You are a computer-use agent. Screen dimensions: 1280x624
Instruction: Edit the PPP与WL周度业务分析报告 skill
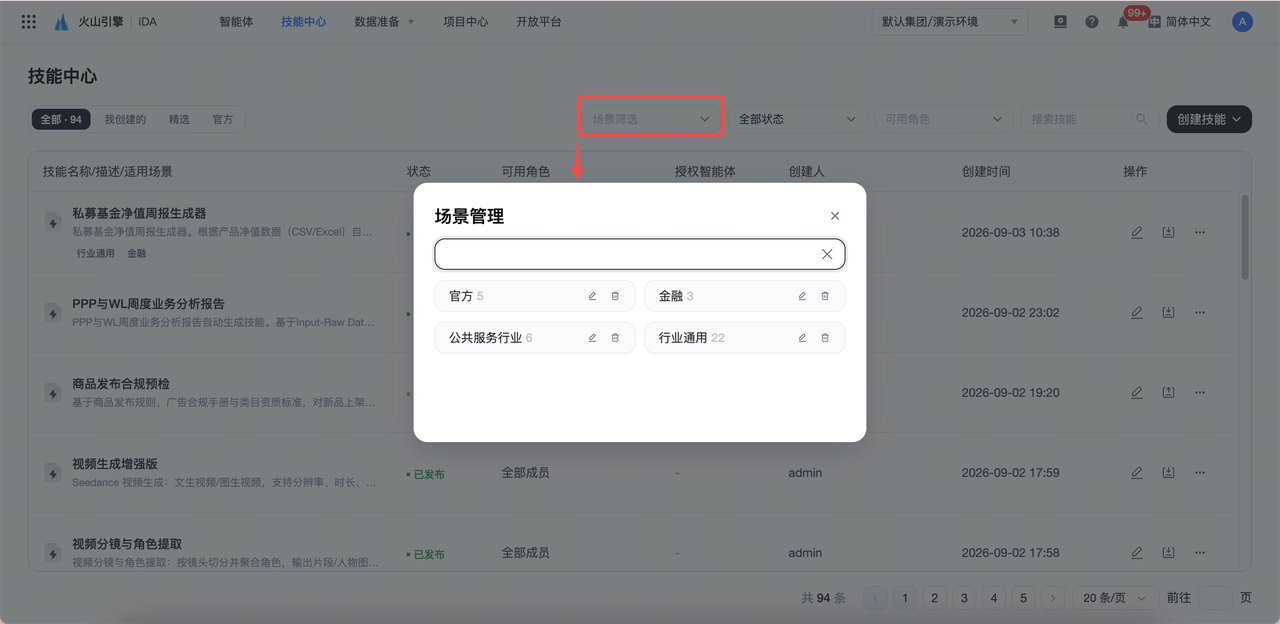pyautogui.click(x=1137, y=312)
